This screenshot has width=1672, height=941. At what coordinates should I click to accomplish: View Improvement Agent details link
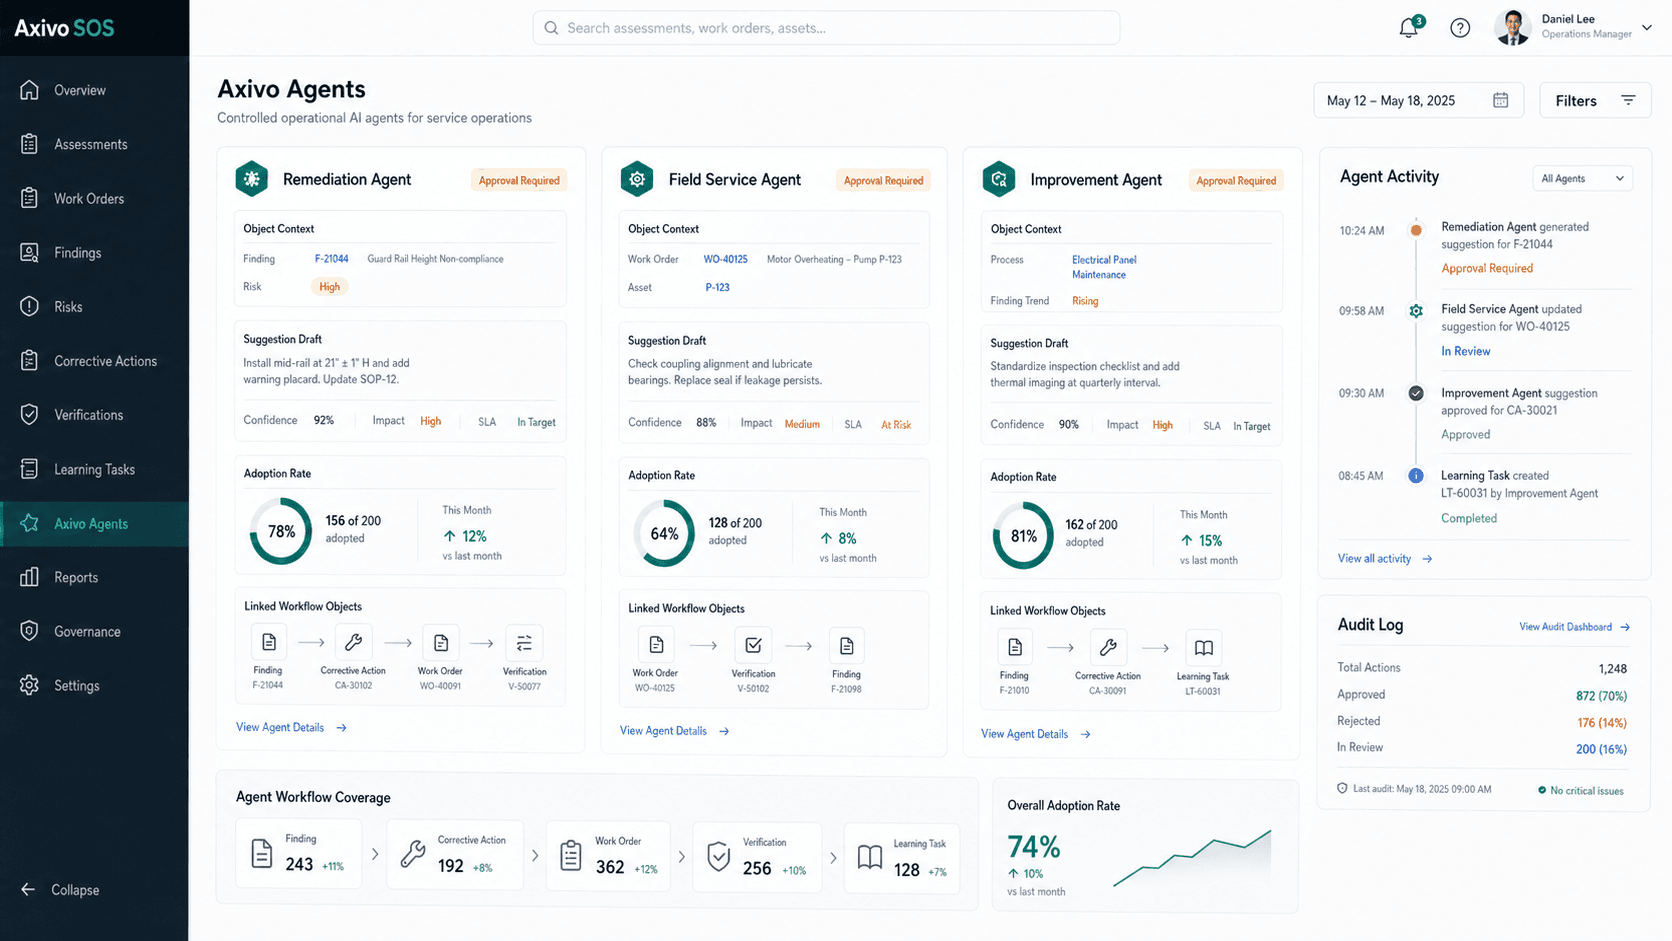pyautogui.click(x=1036, y=734)
